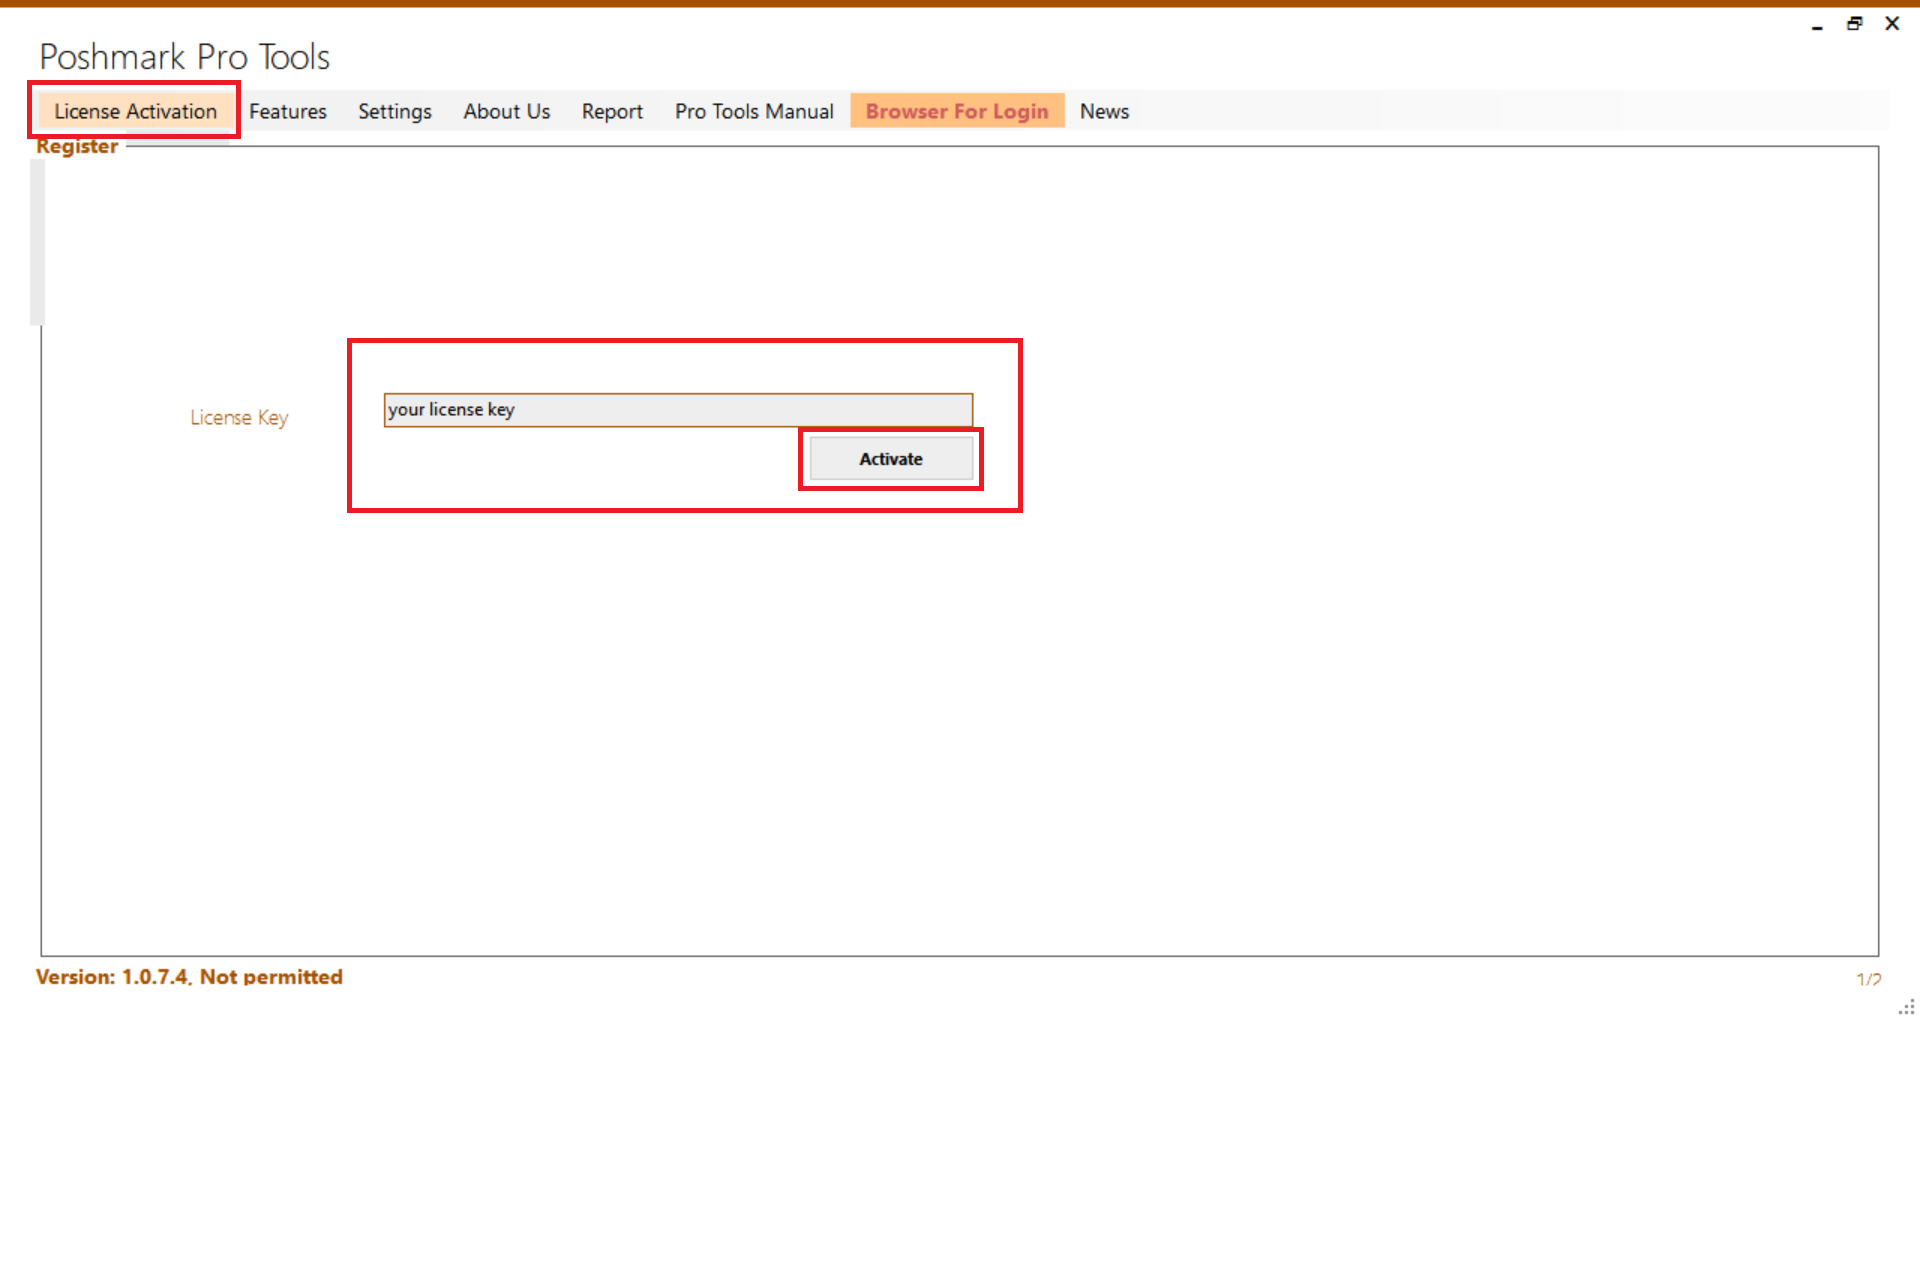Click the 'Register' group heading

pos(77,146)
